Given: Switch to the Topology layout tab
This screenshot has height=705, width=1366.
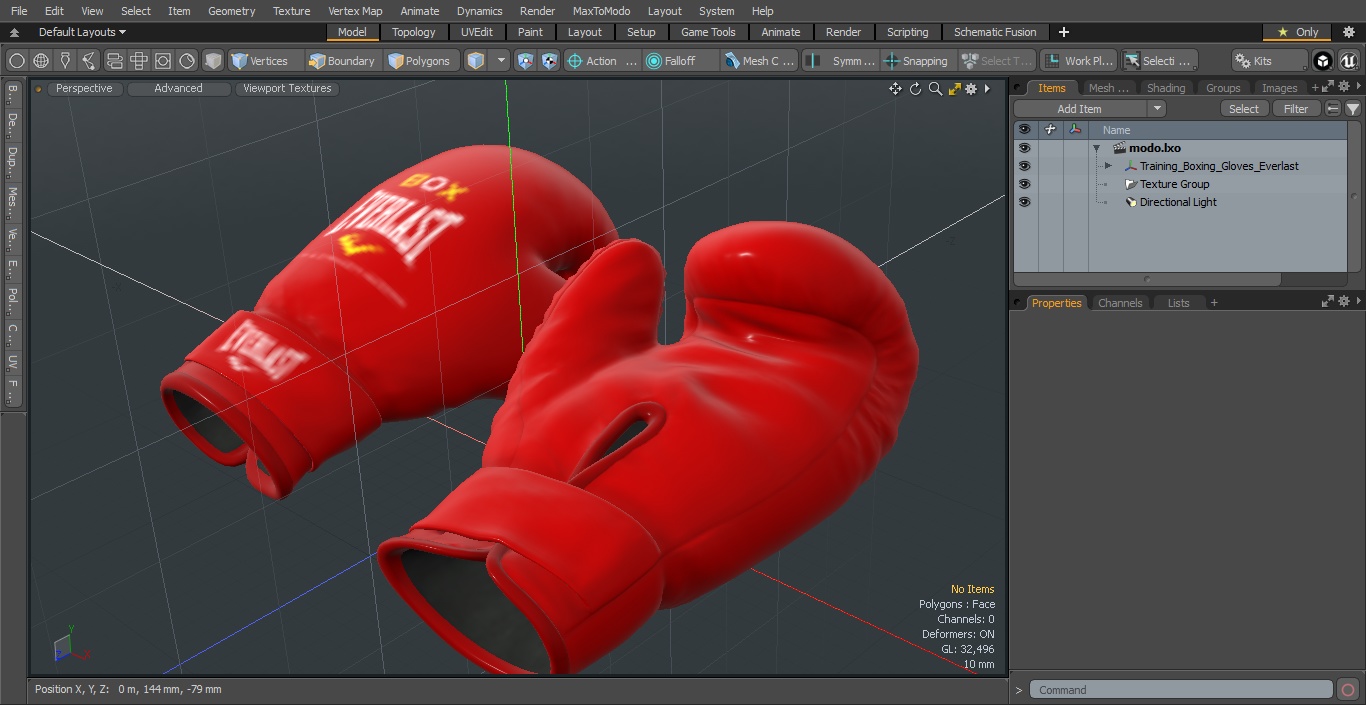Looking at the screenshot, I should [413, 32].
